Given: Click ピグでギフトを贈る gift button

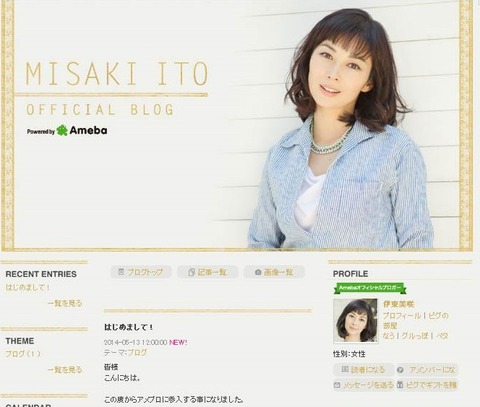Looking at the screenshot, I should point(428,385).
